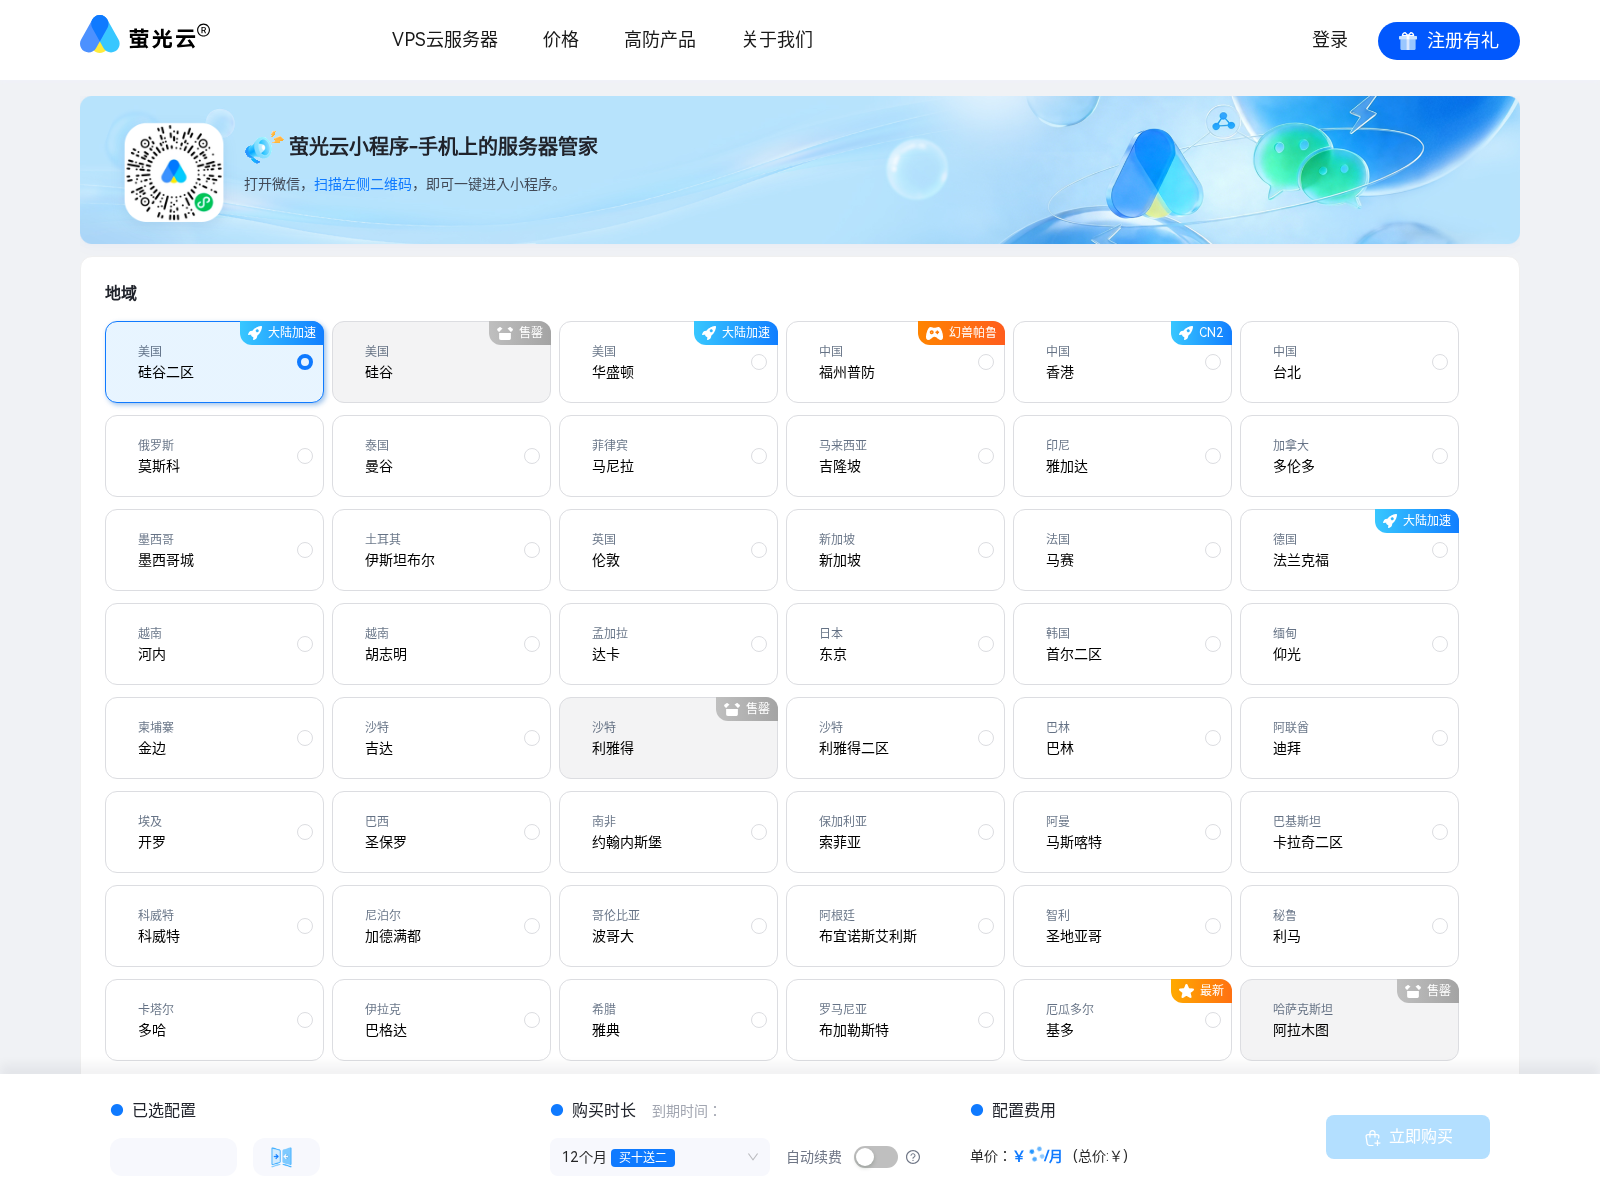Click the 登录 login link
The width and height of the screenshot is (1600, 1200).
coord(1329,40)
